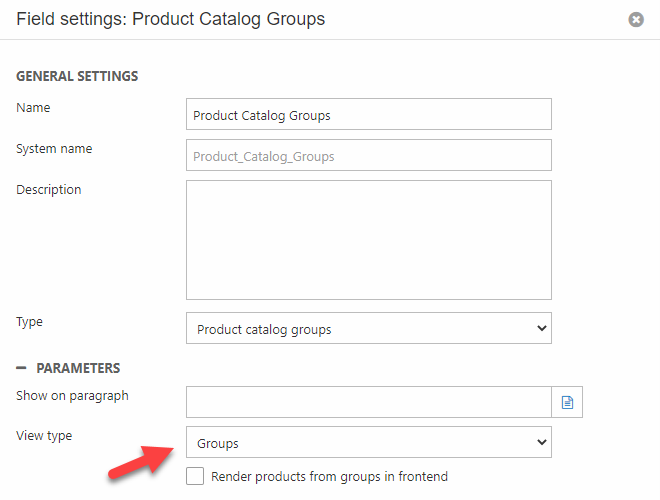660x500 pixels.
Task: Click the 'Render products from groups in frontend' label text
Action: (x=329, y=477)
